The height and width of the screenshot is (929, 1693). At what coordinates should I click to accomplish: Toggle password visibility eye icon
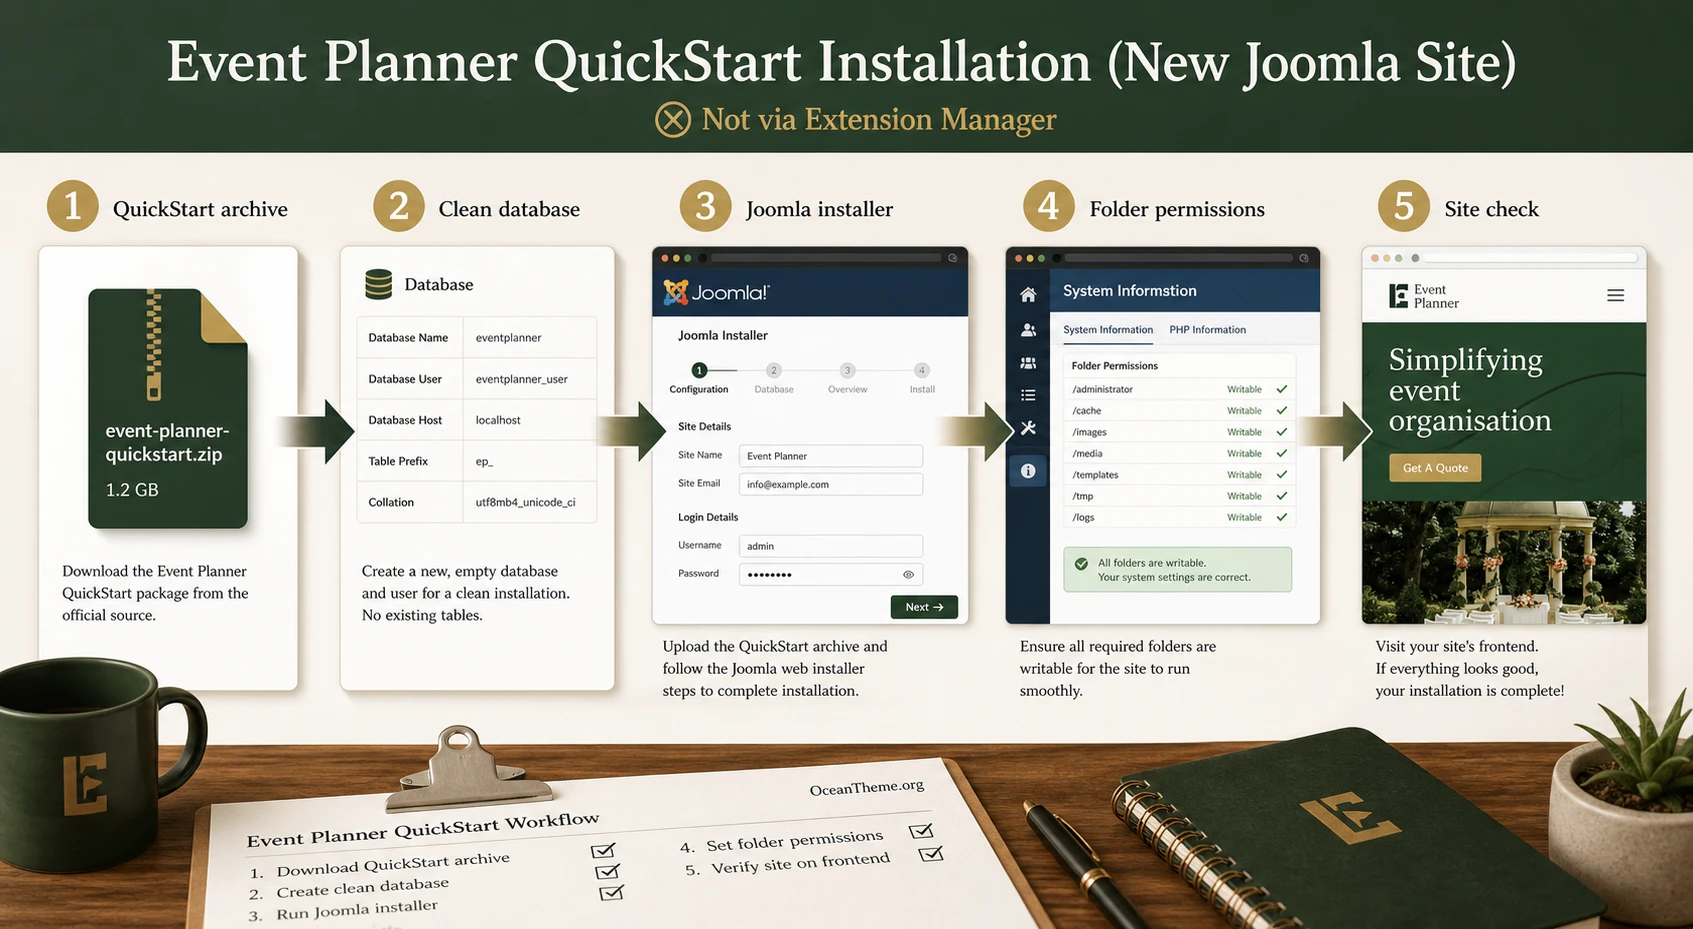(908, 574)
